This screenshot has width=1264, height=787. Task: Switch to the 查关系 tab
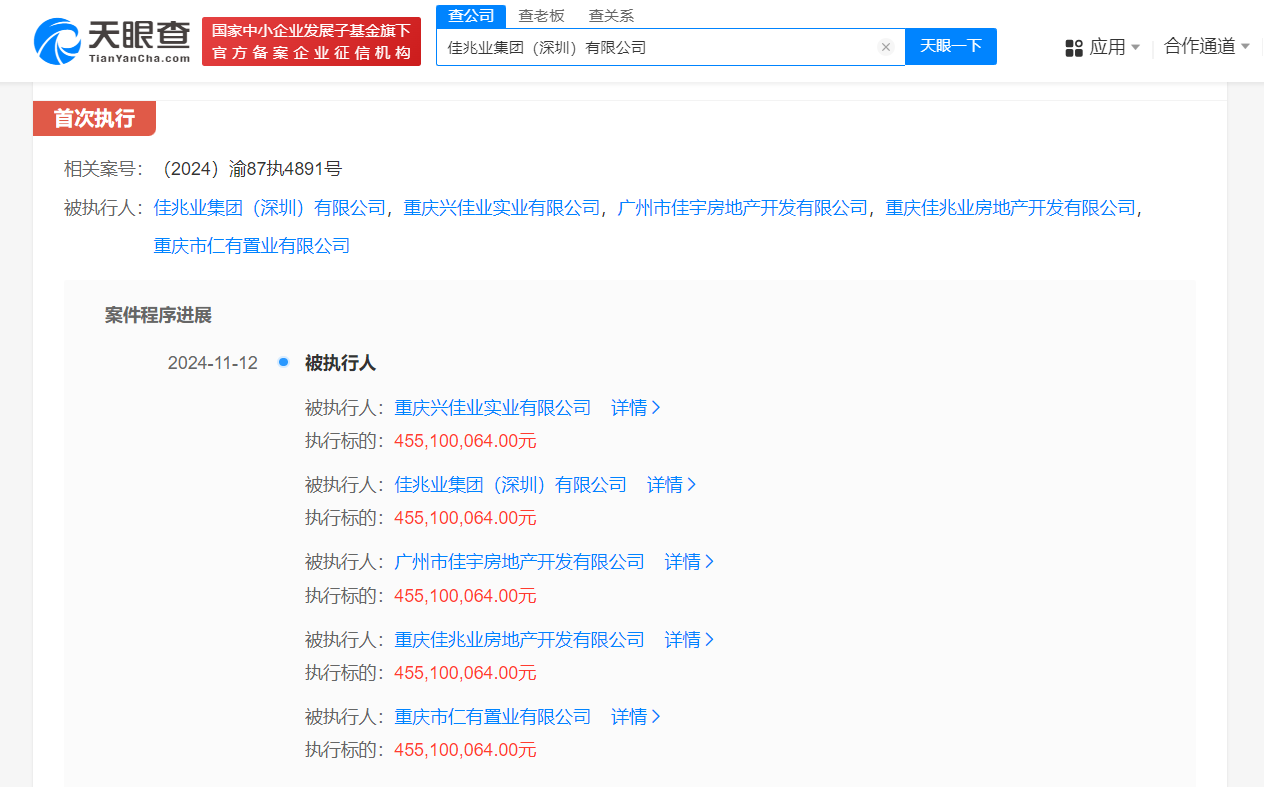[610, 15]
